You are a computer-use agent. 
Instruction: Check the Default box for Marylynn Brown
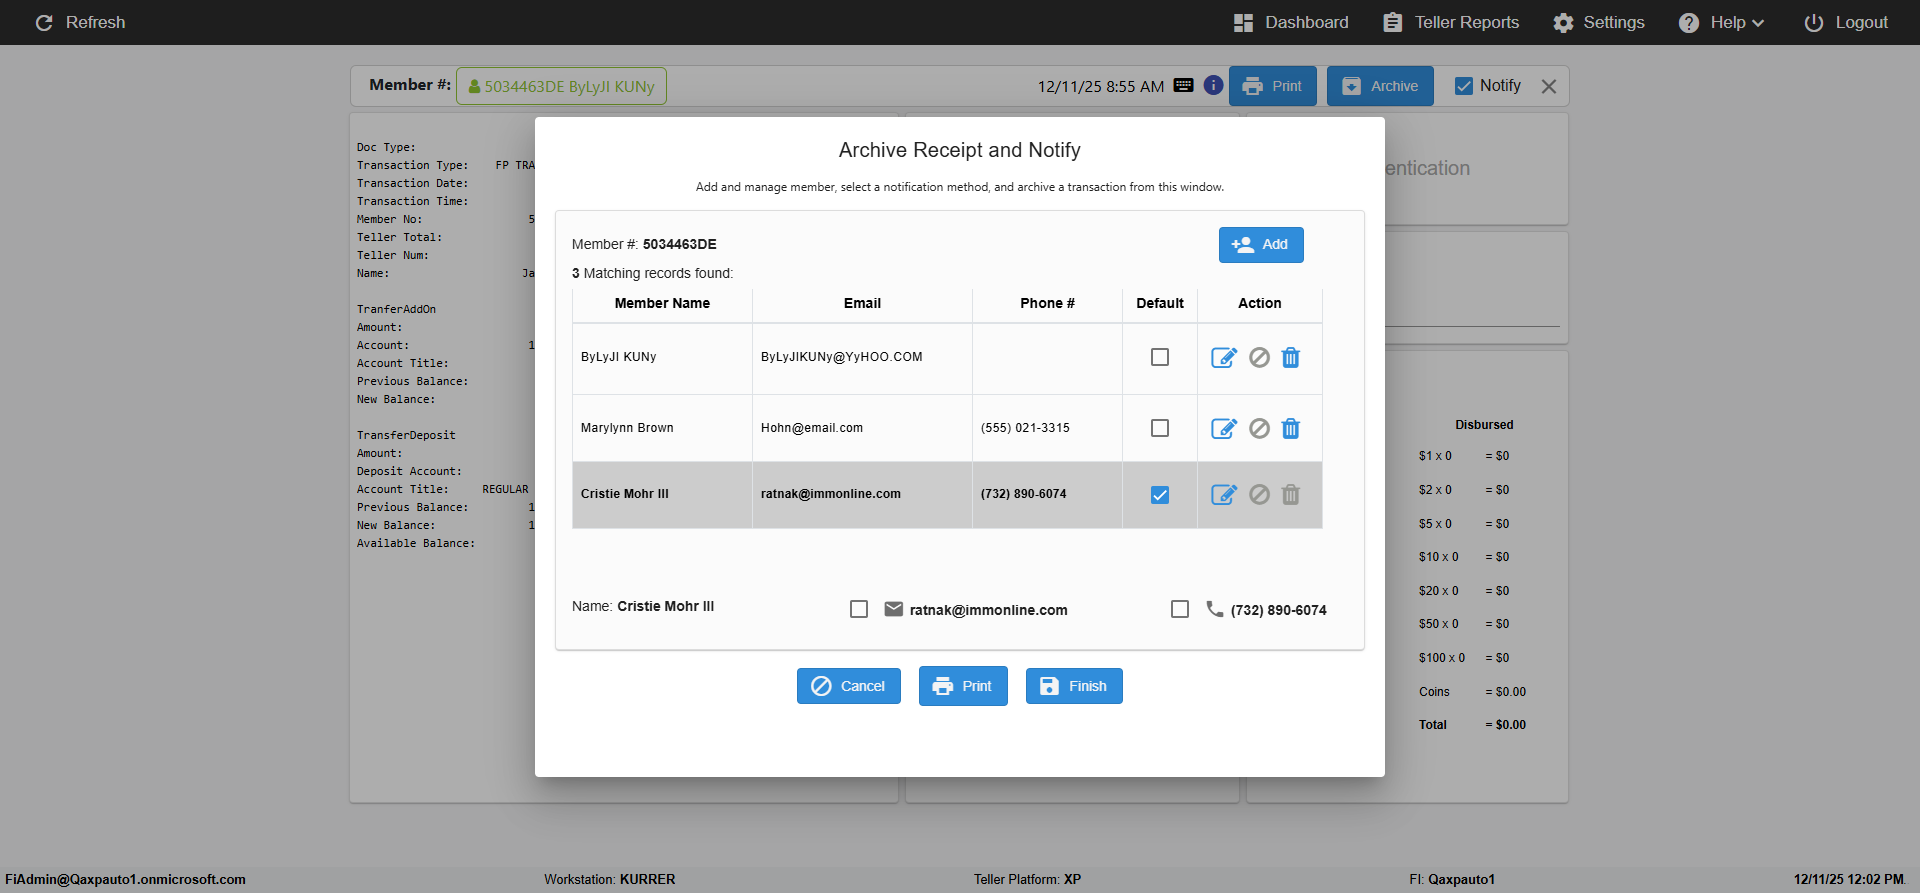click(1160, 428)
